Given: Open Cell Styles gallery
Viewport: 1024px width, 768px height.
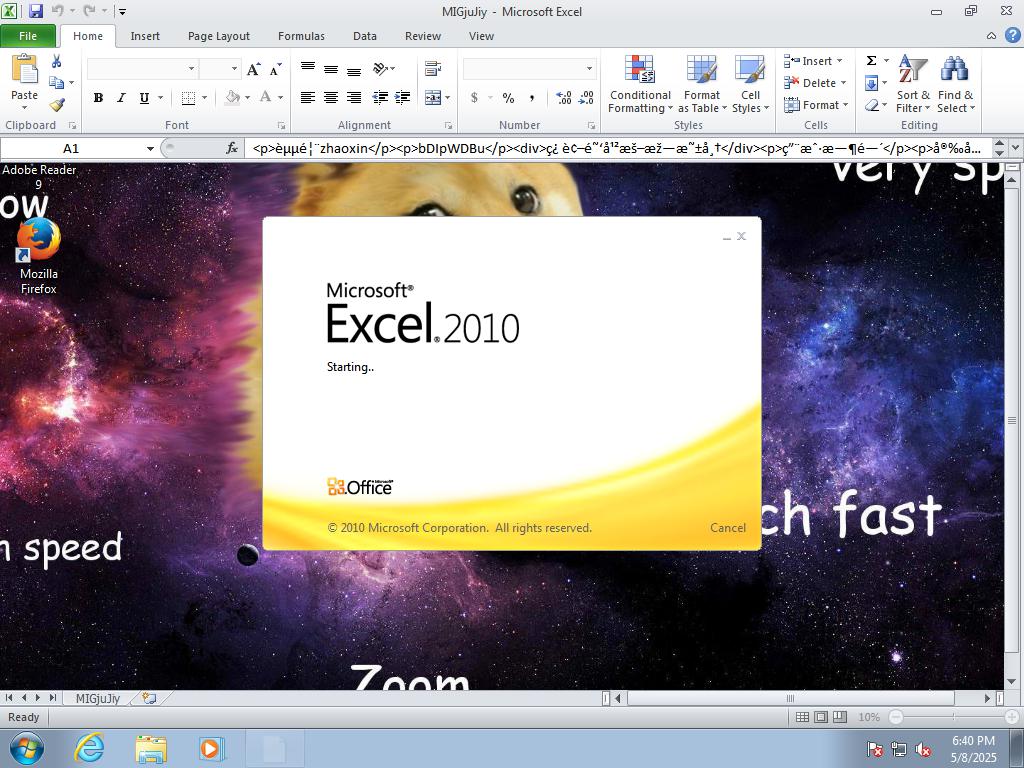Looking at the screenshot, I should [x=750, y=84].
